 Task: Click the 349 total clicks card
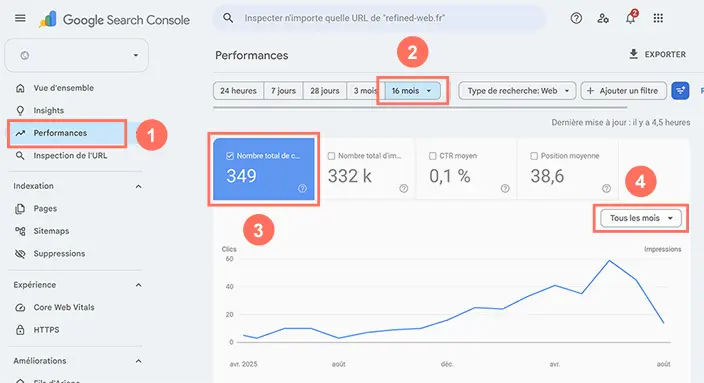pos(264,169)
